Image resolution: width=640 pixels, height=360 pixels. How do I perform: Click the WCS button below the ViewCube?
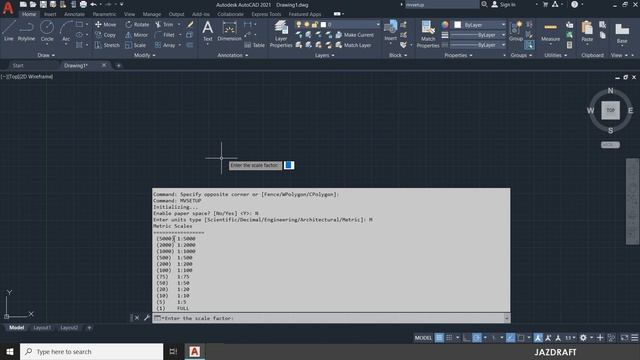point(610,144)
